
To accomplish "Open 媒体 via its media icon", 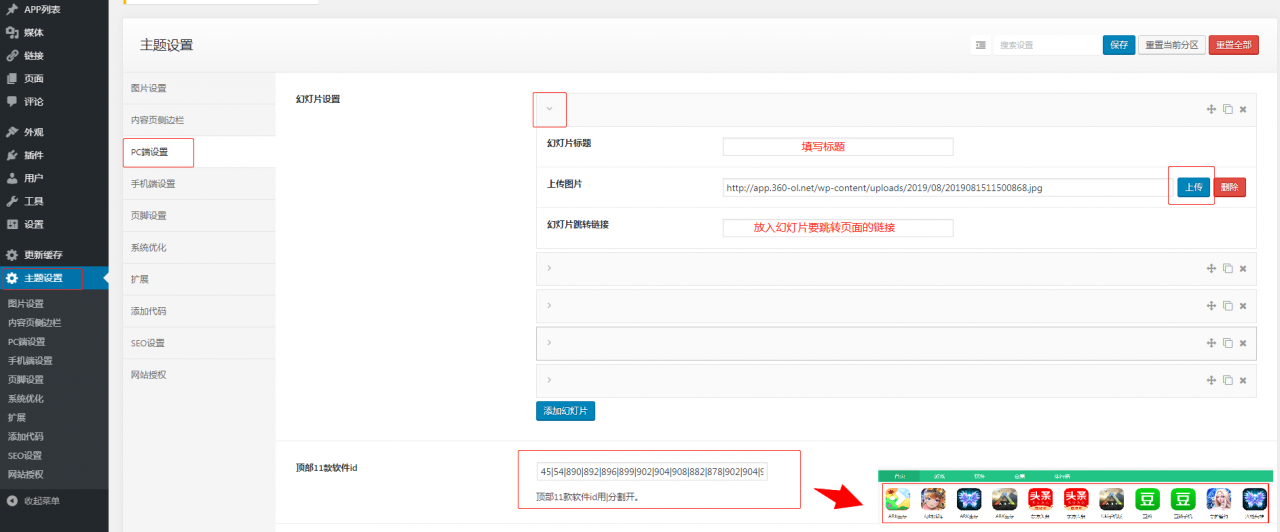I will [x=12, y=32].
